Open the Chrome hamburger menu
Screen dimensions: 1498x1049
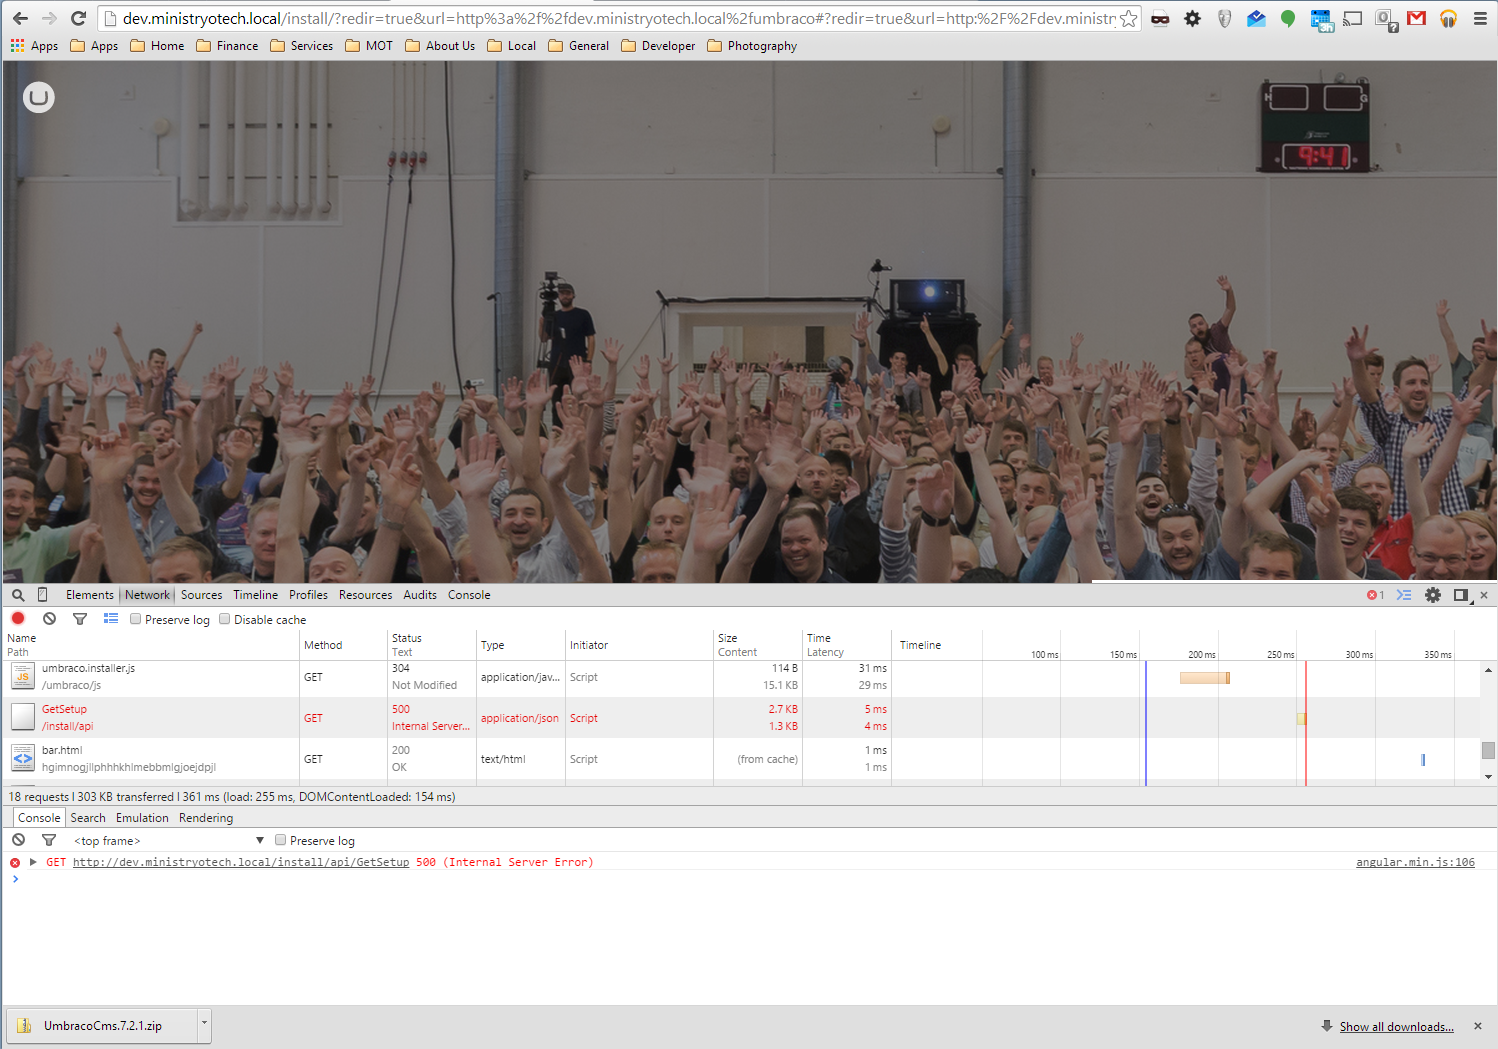[x=1480, y=18]
